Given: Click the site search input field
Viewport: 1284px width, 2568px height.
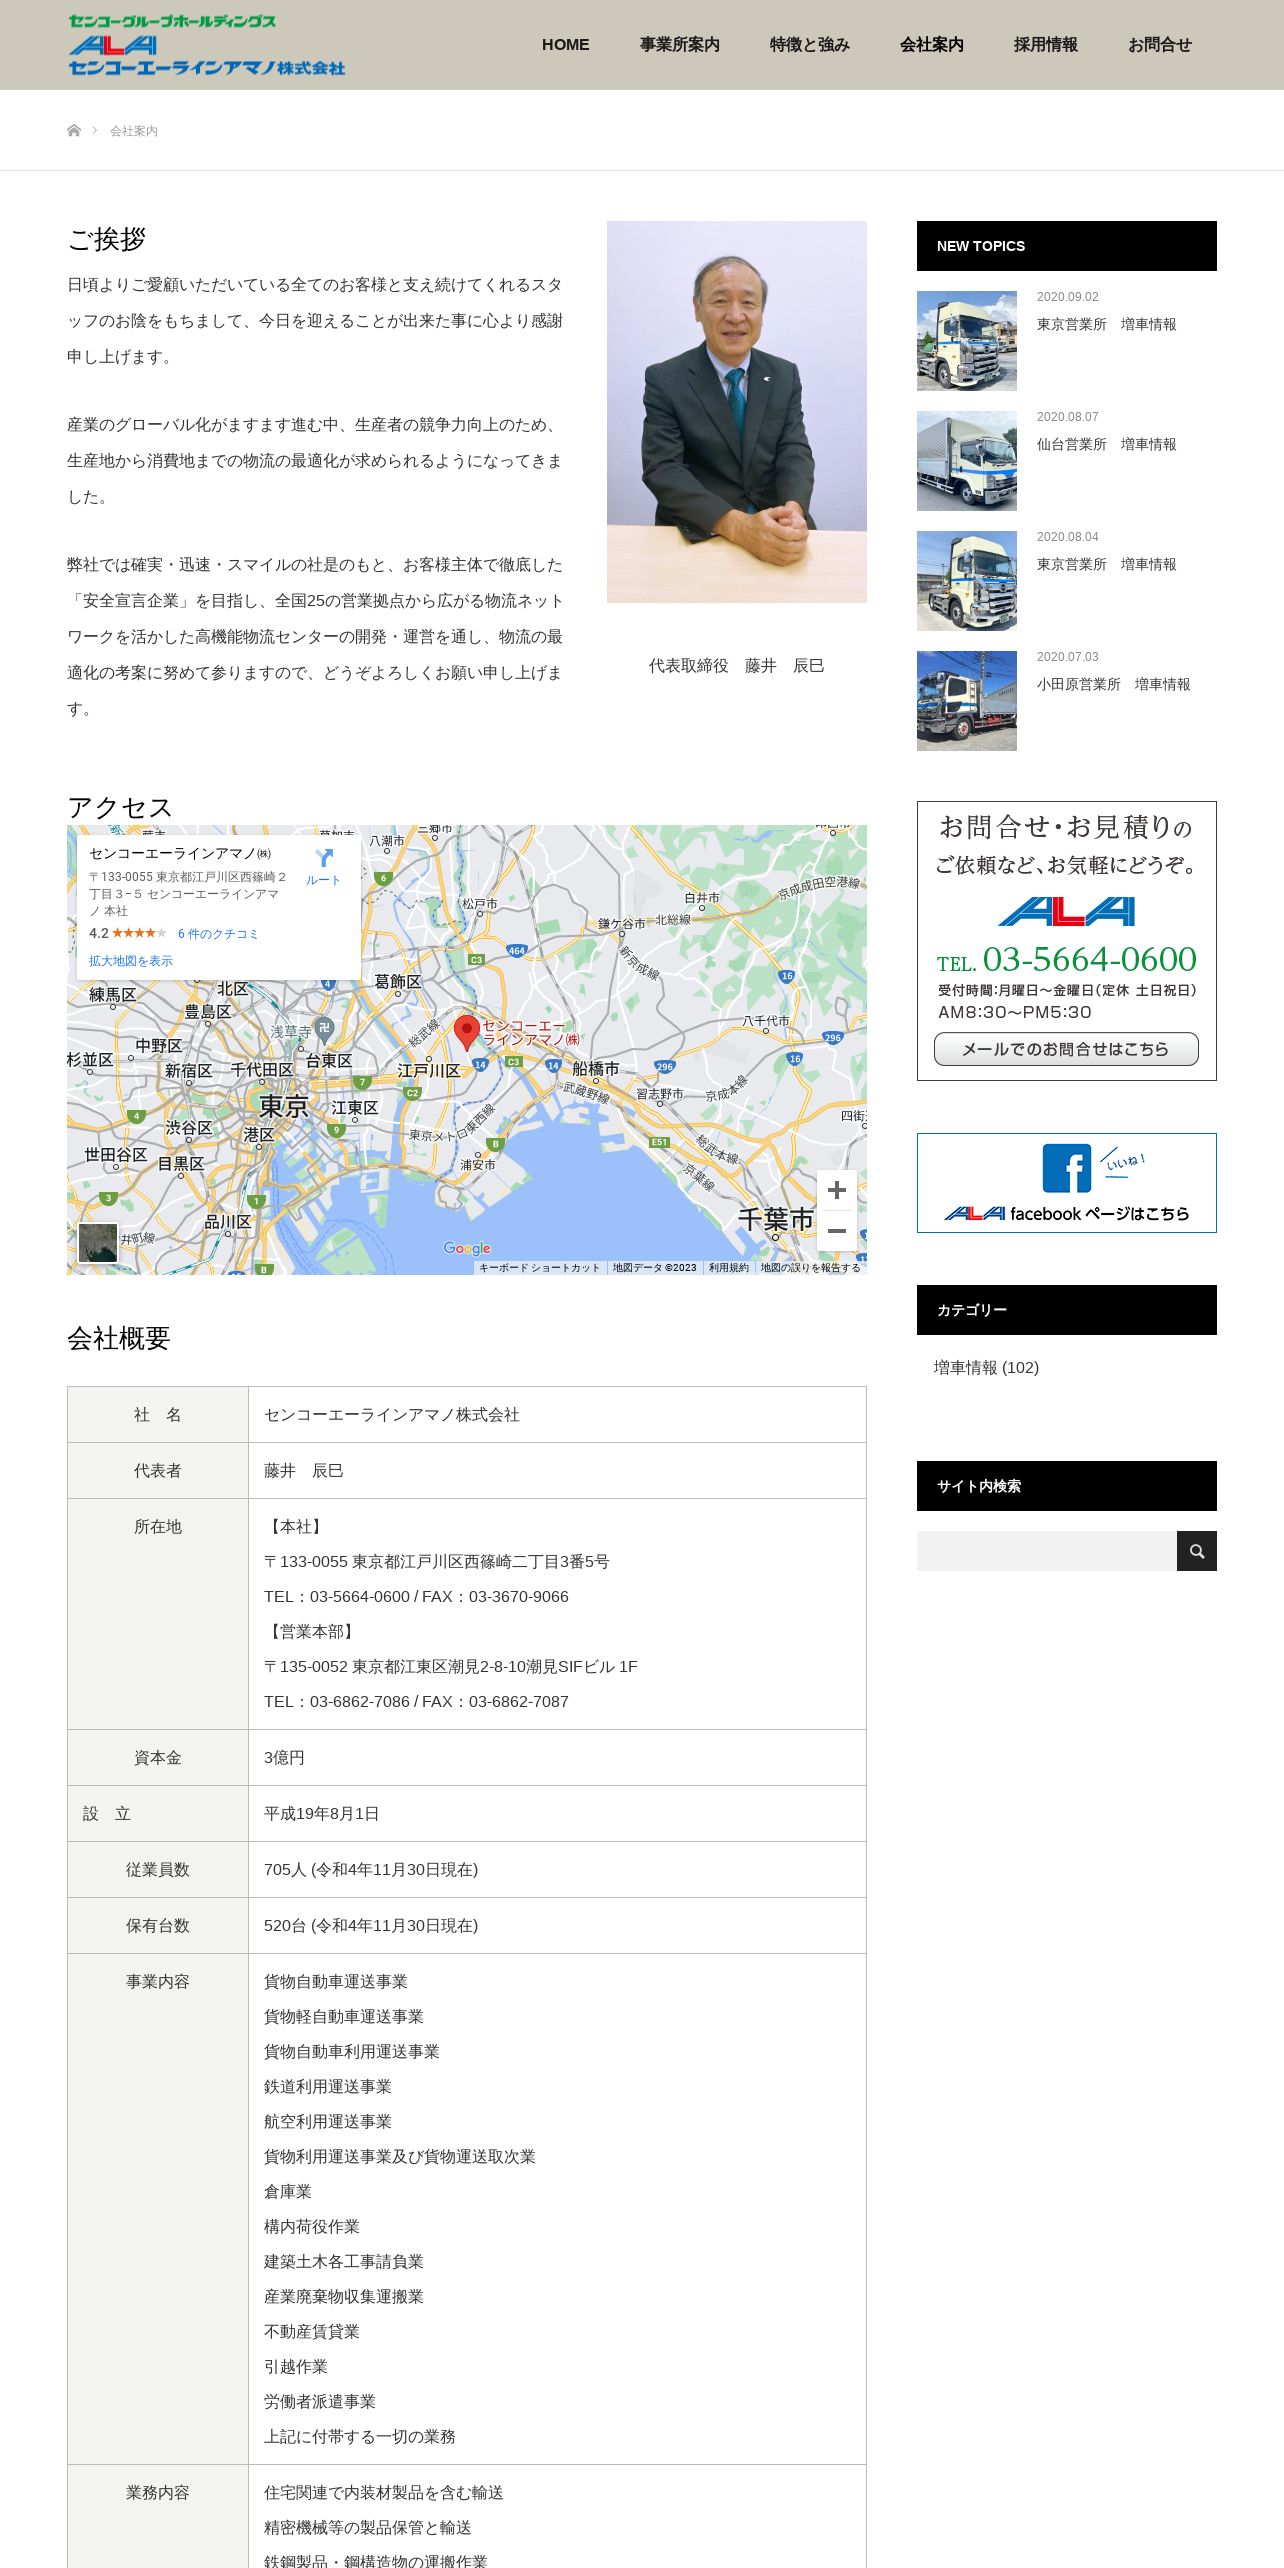Looking at the screenshot, I should click(1047, 1551).
